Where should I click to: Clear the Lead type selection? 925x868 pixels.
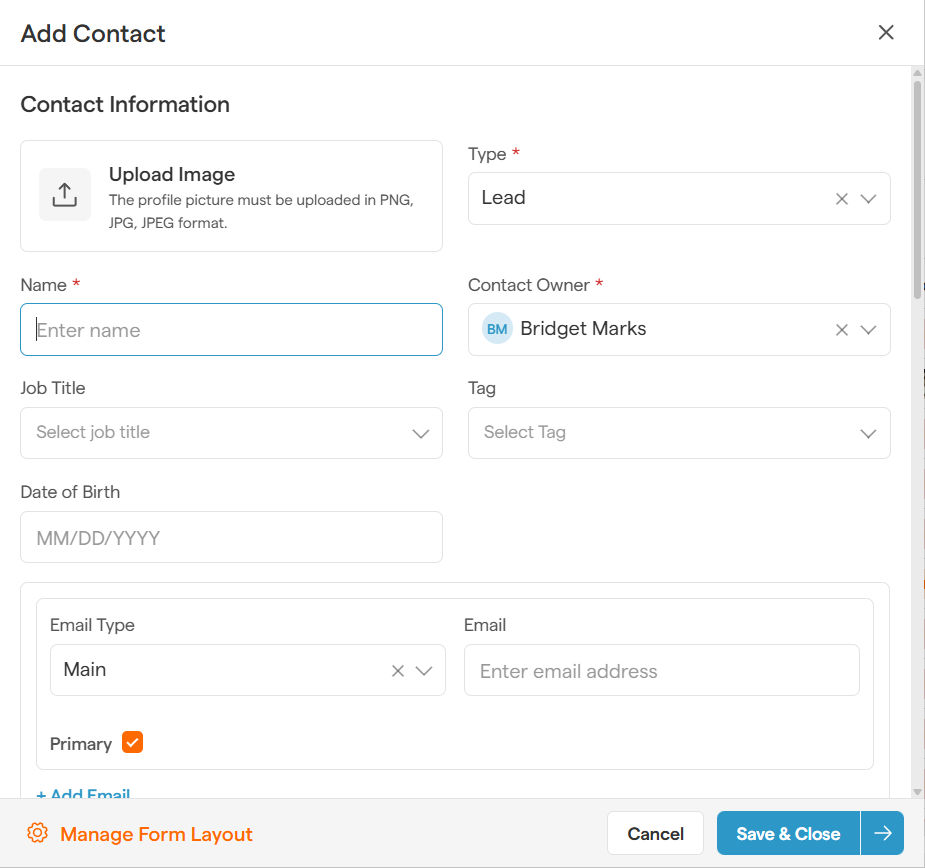[841, 199]
